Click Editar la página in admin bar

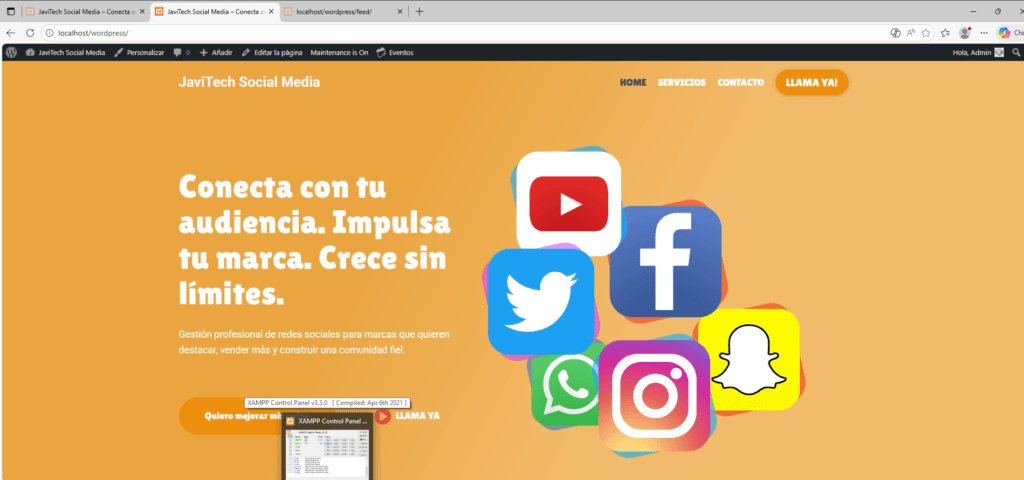(272, 52)
